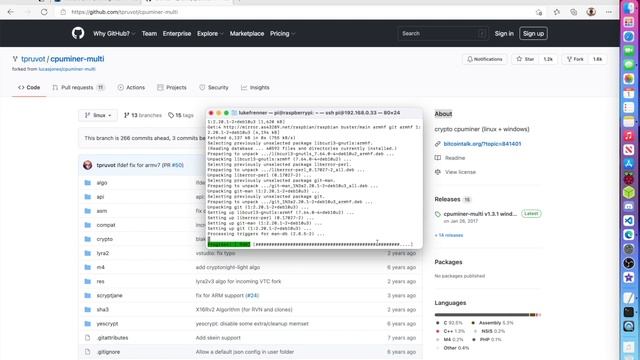Switch to the Projects tab

pos(172,87)
